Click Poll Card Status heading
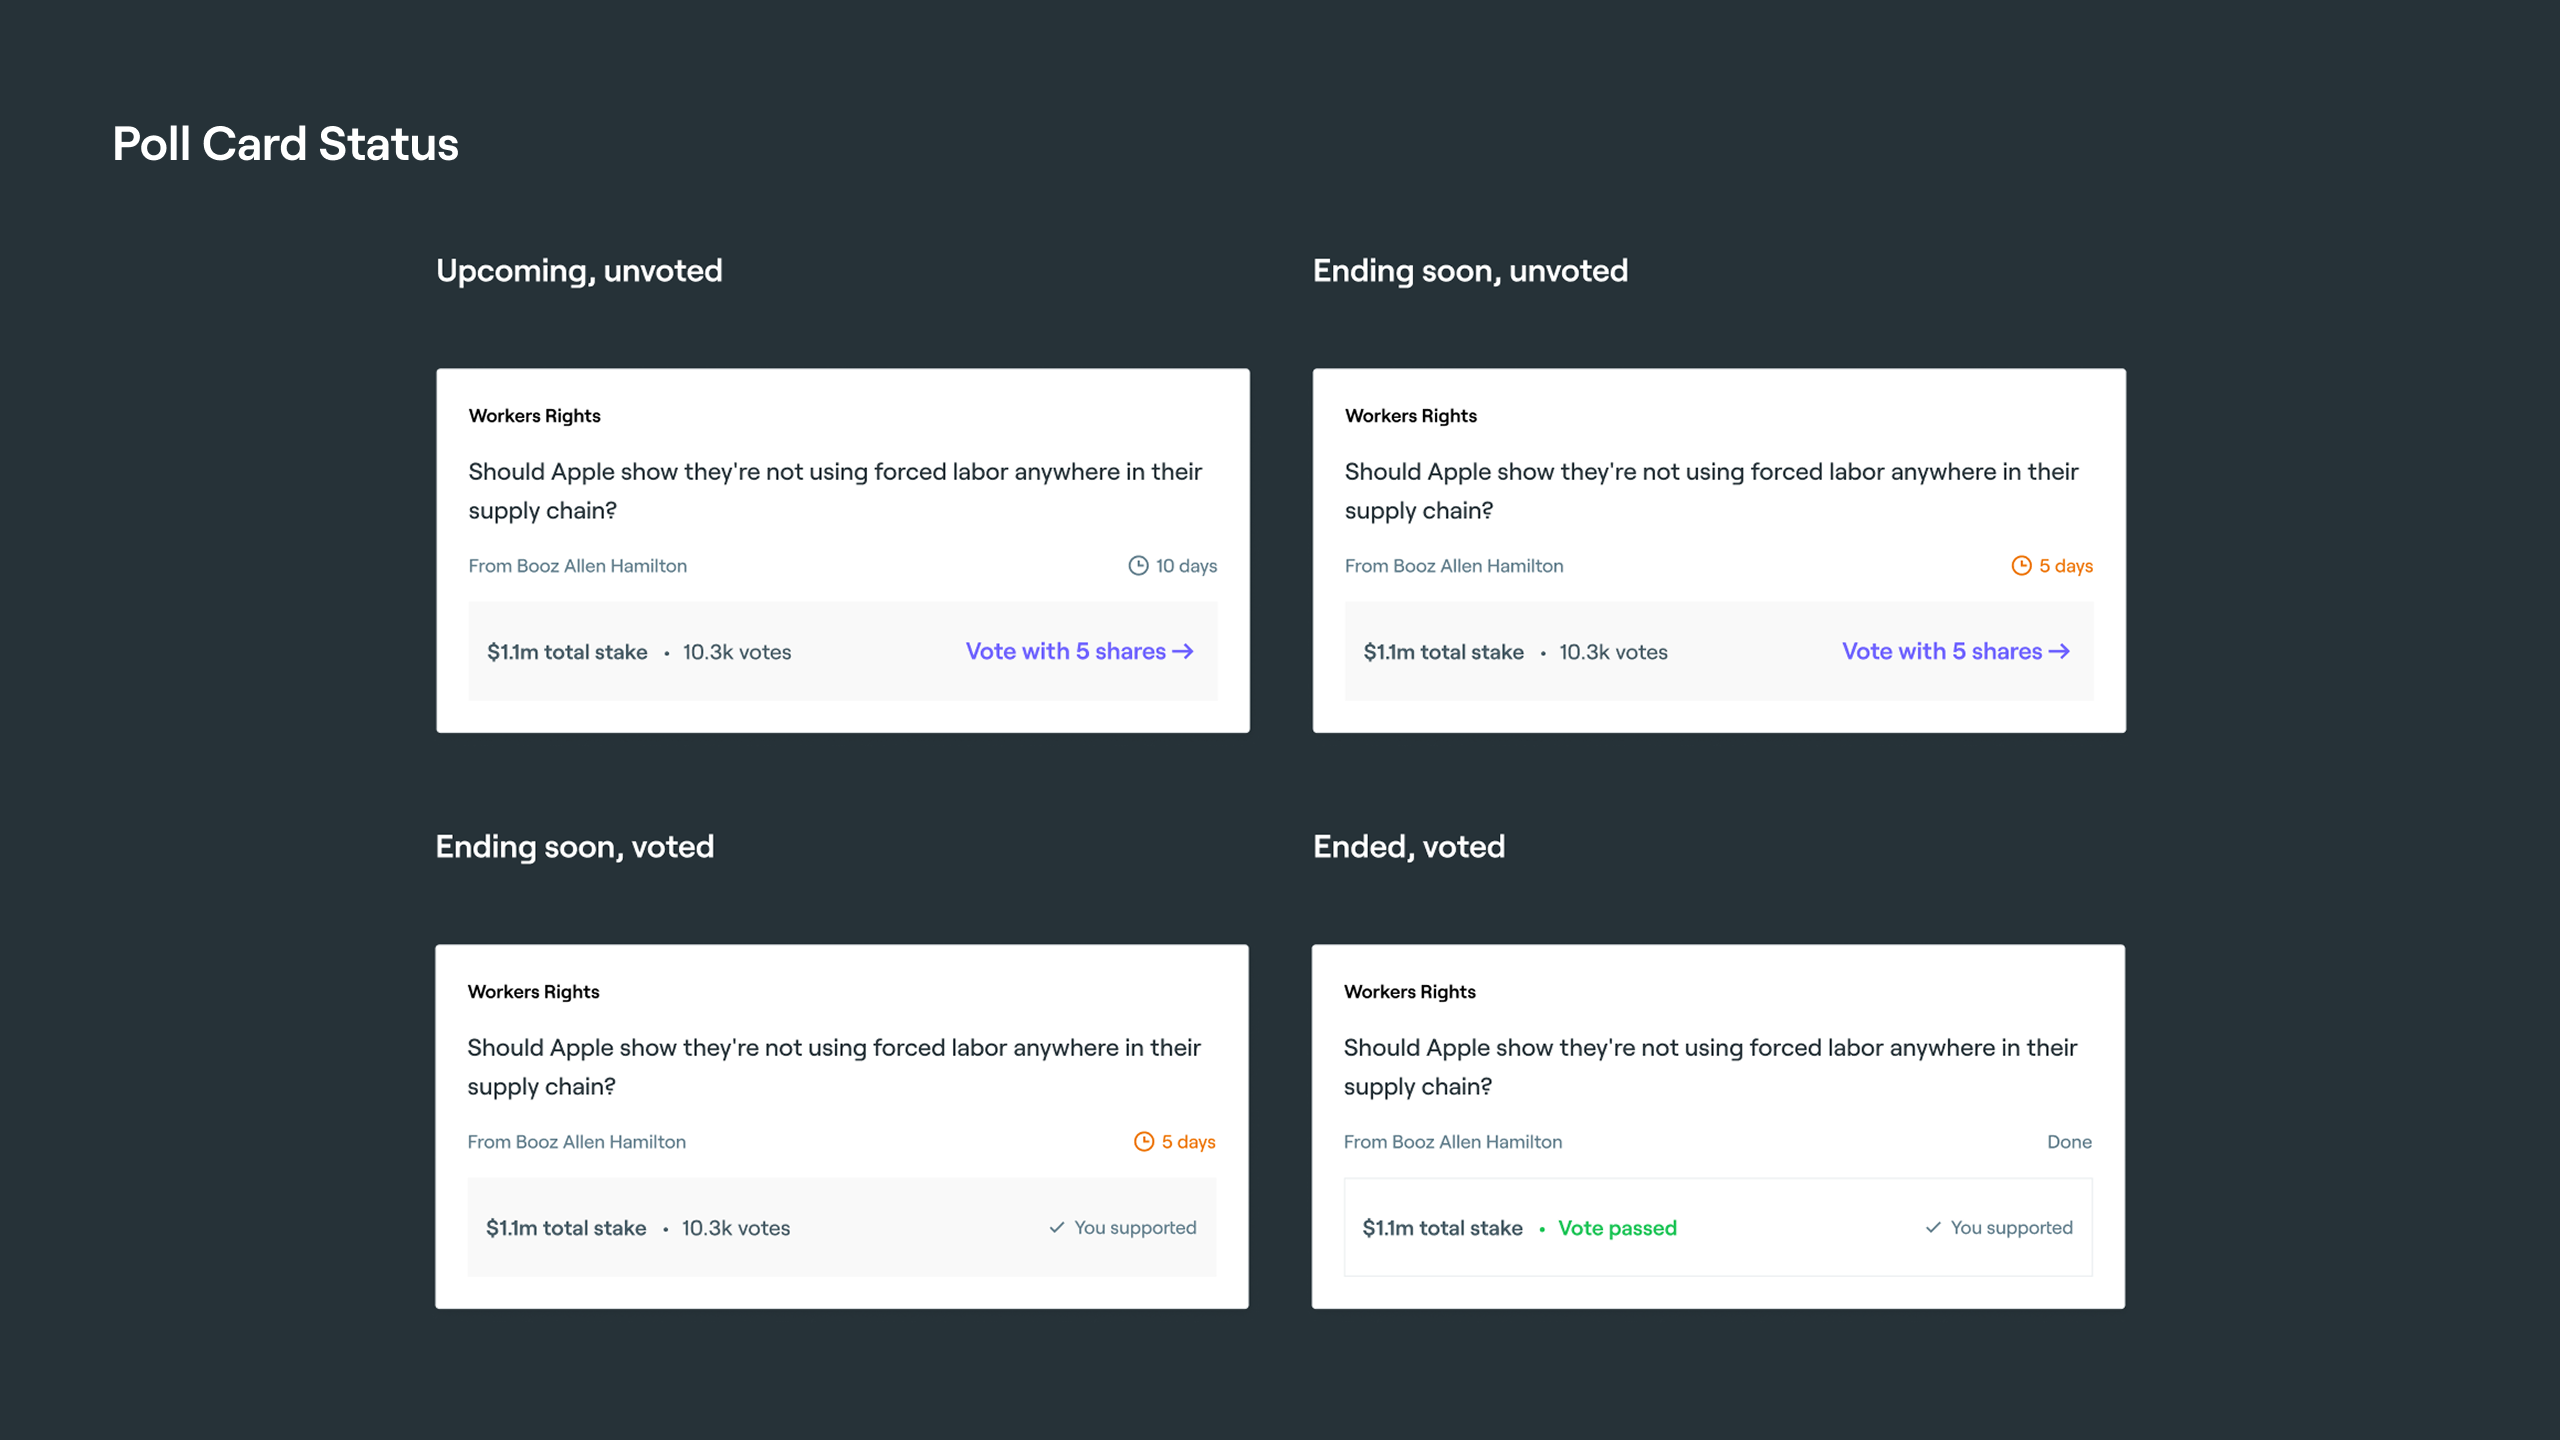The image size is (2560, 1440). pos(285,144)
